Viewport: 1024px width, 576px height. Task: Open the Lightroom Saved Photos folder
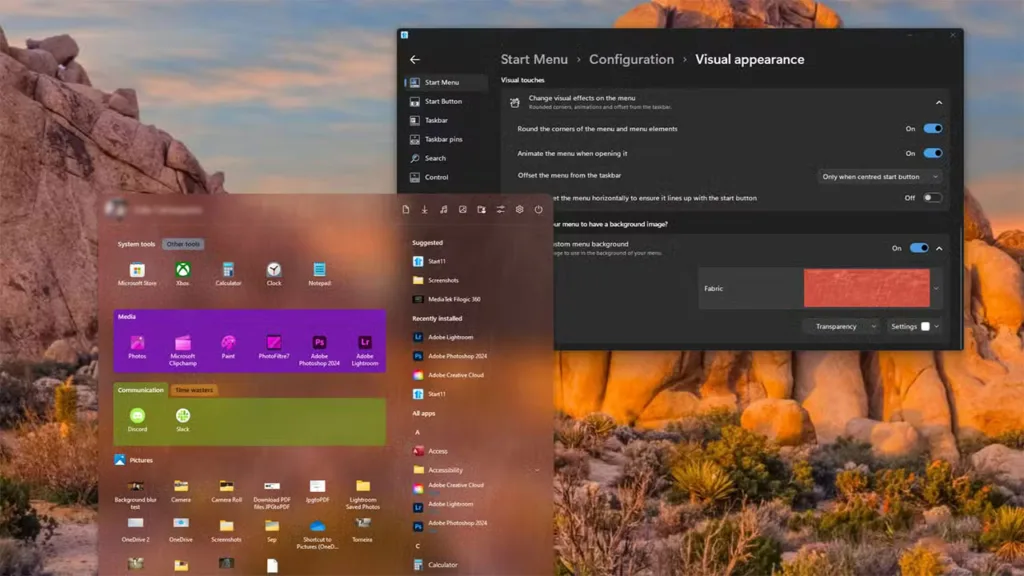362,494
